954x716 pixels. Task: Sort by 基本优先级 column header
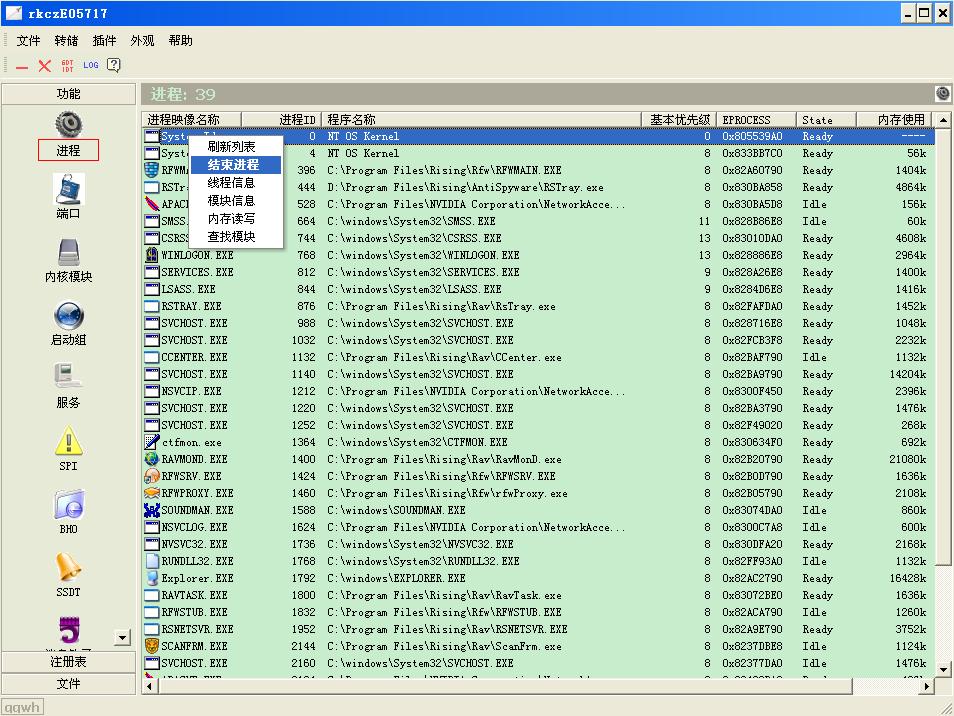pos(679,120)
